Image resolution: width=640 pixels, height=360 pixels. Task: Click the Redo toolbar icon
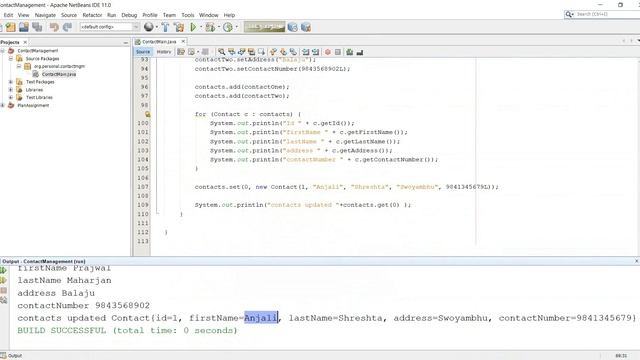coord(67,27)
